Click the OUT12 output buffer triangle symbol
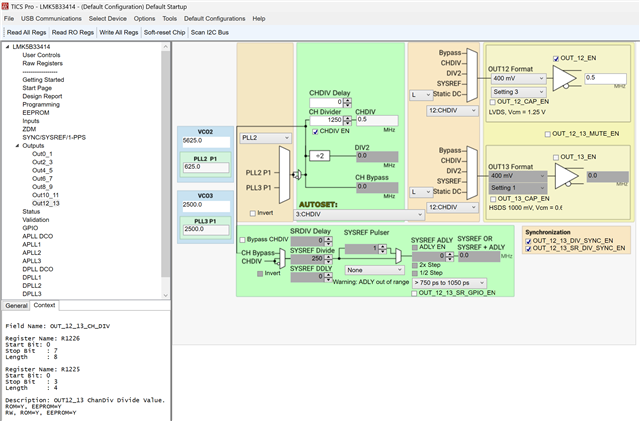This screenshot has height=421, width=640. [565, 78]
